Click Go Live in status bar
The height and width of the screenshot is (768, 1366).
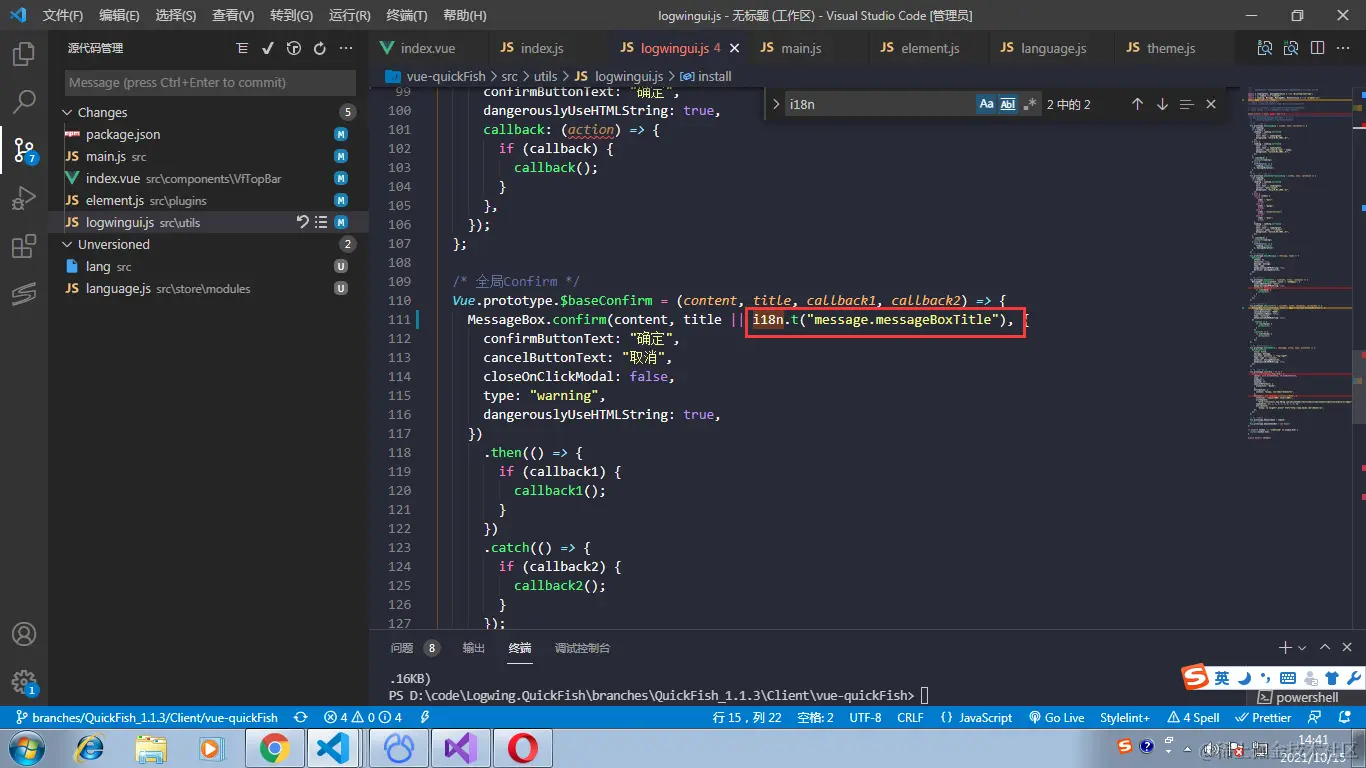(x=1056, y=718)
